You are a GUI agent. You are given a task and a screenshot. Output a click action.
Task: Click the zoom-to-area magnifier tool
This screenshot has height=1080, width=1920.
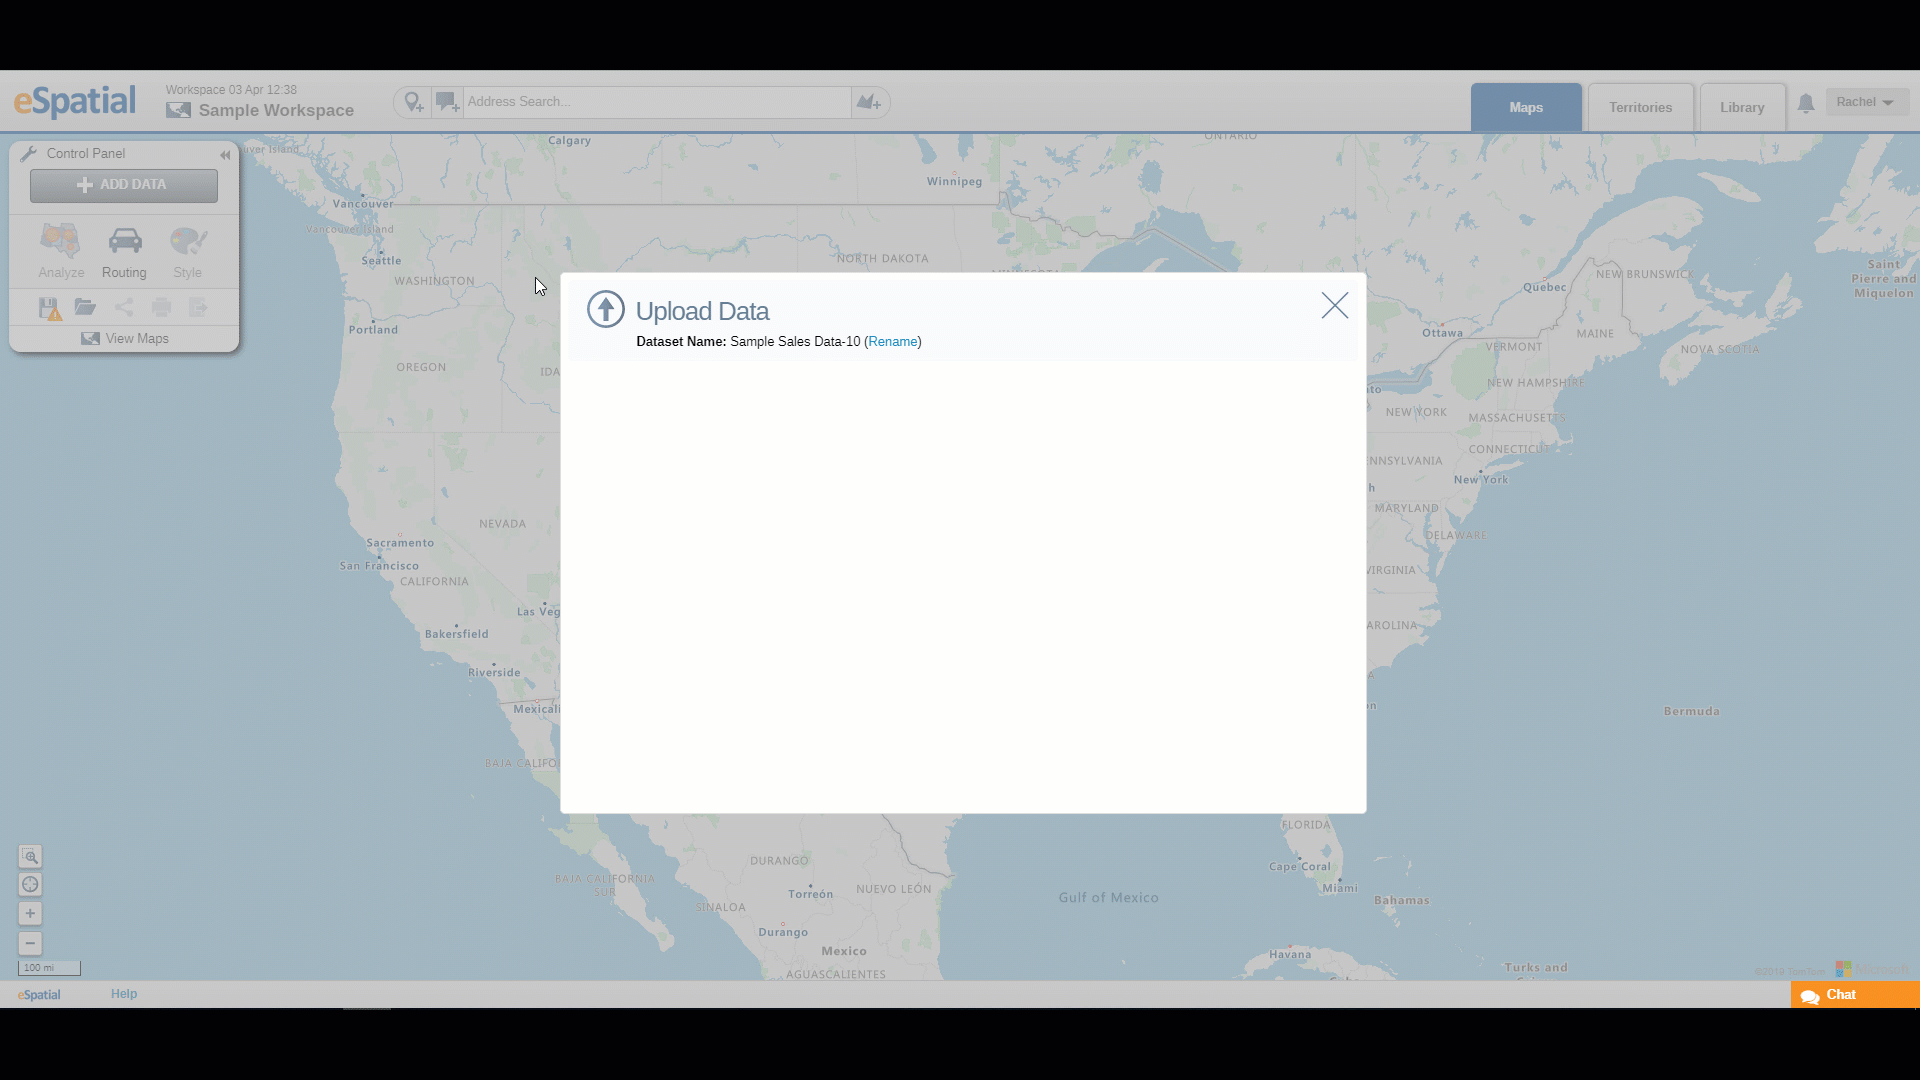[30, 857]
